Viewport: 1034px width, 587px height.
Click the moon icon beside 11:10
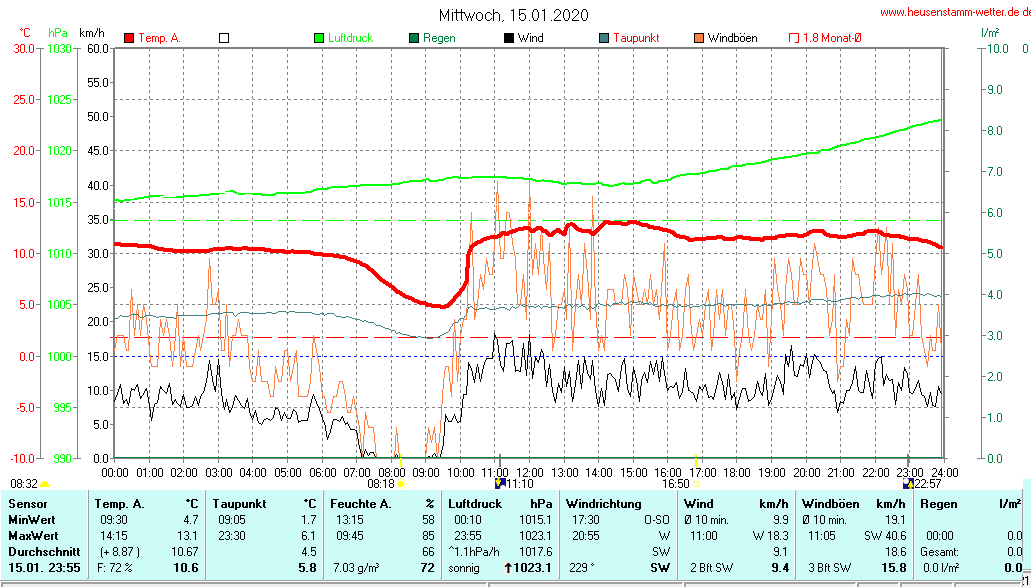click(500, 483)
